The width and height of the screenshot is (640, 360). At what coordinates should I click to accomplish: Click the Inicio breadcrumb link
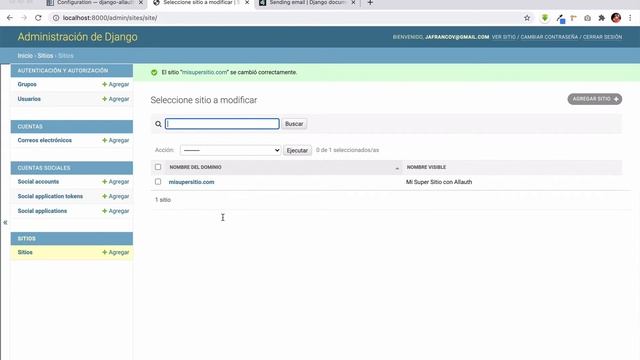[25, 56]
